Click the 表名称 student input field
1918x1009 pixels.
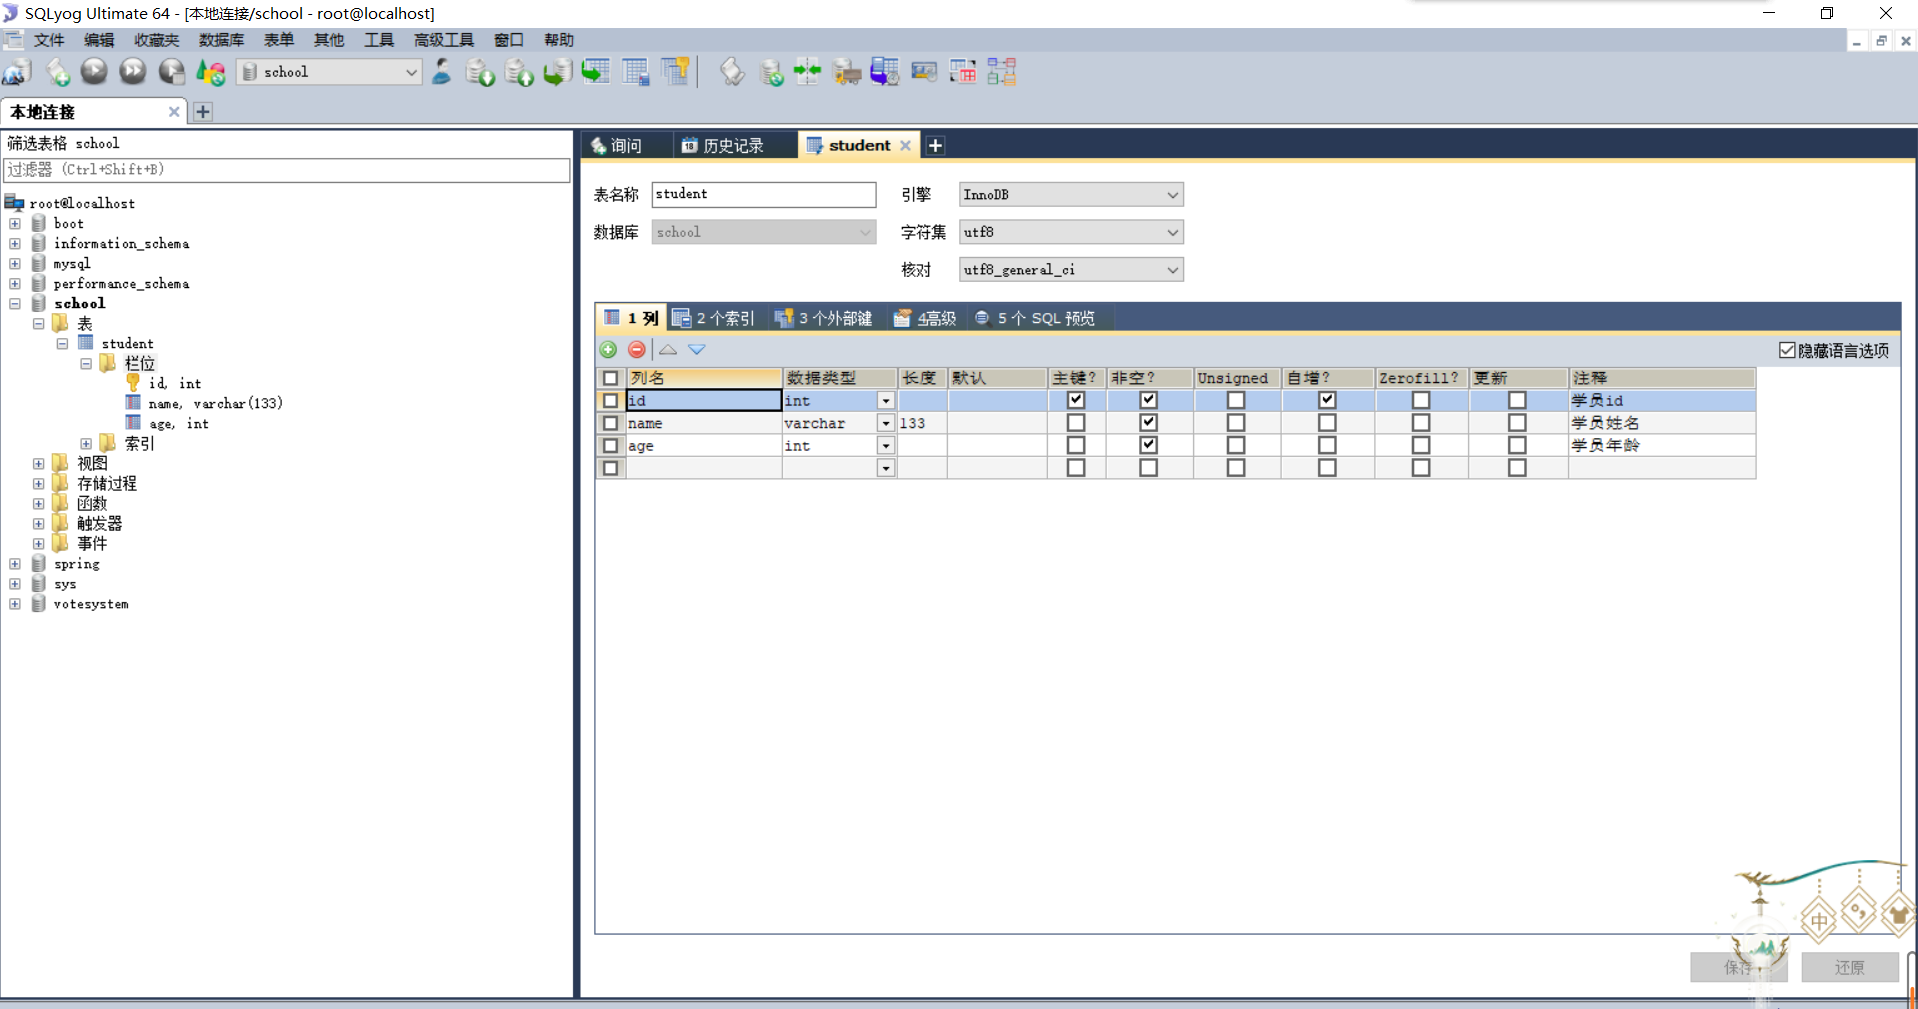(x=764, y=194)
